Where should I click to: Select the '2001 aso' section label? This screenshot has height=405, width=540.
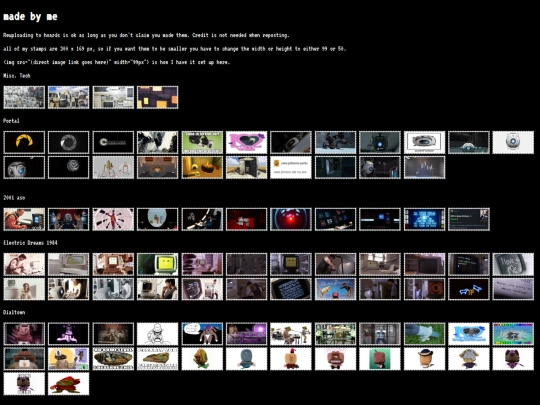(x=14, y=198)
